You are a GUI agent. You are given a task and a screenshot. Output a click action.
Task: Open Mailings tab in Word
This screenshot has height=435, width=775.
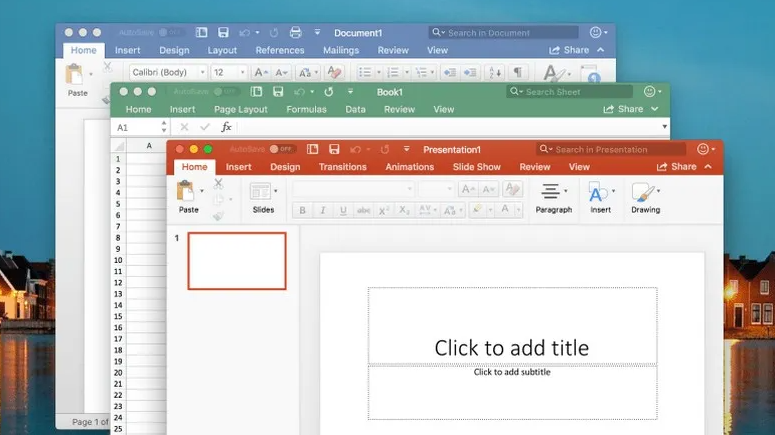pos(341,50)
